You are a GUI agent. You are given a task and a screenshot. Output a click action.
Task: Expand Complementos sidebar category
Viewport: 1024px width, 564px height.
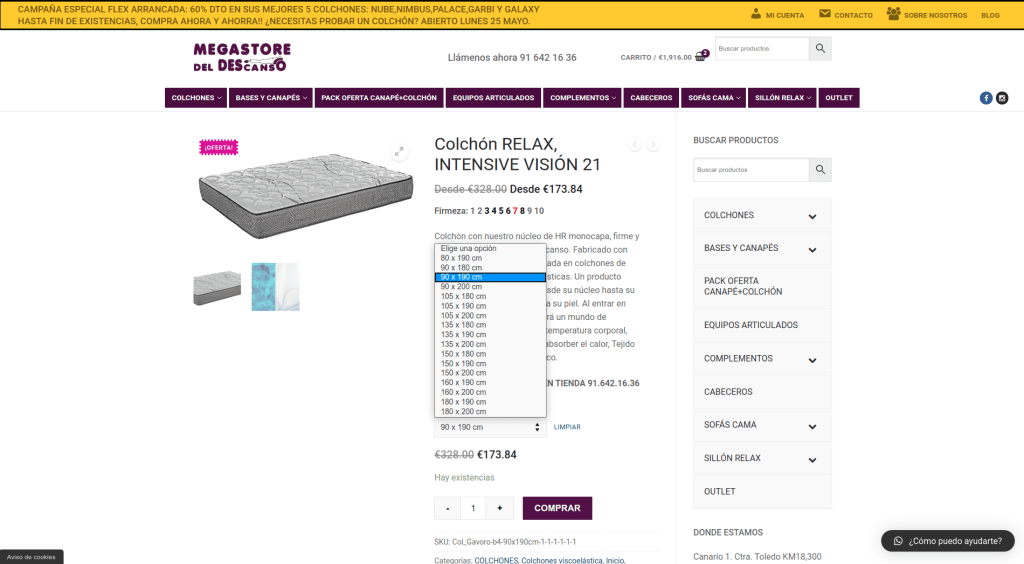(x=812, y=360)
